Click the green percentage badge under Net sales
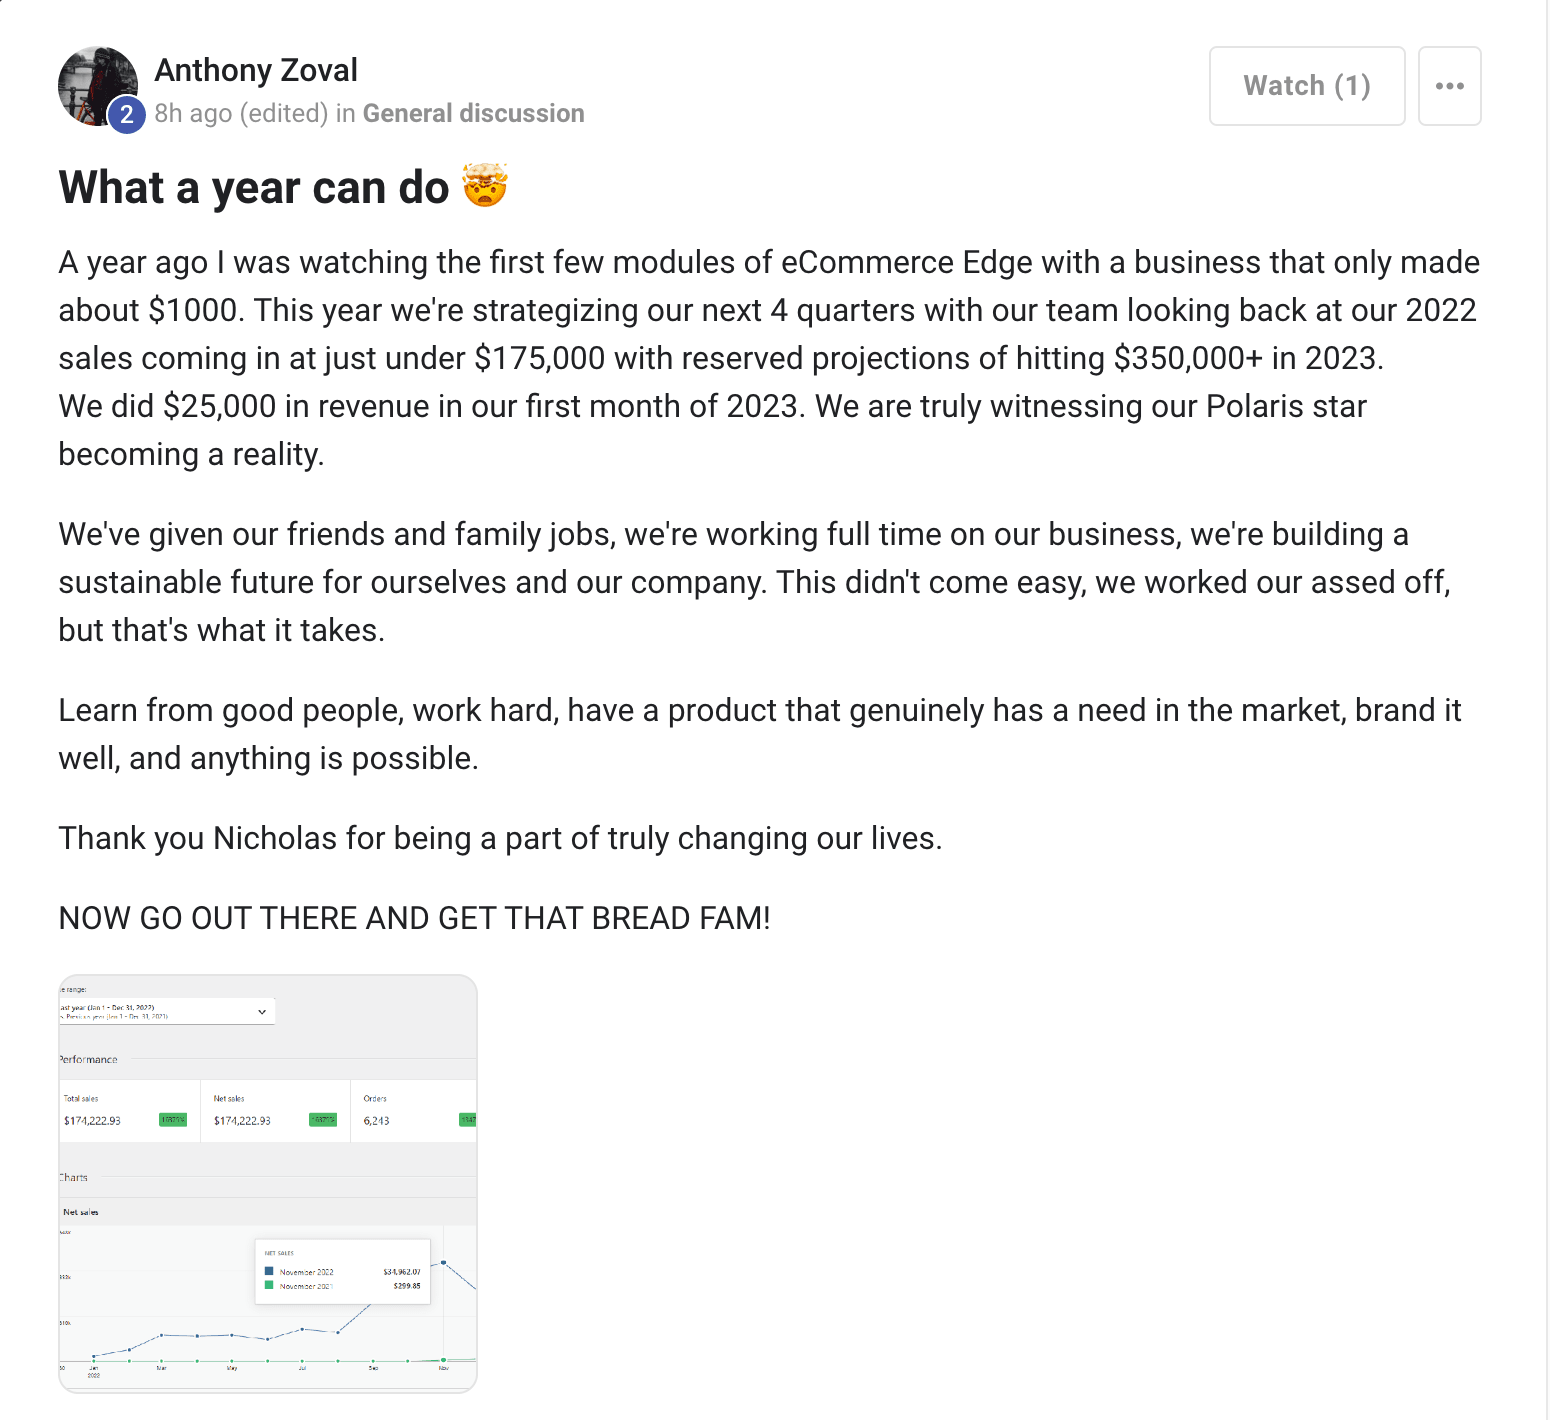The width and height of the screenshot is (1550, 1420). 323,1120
